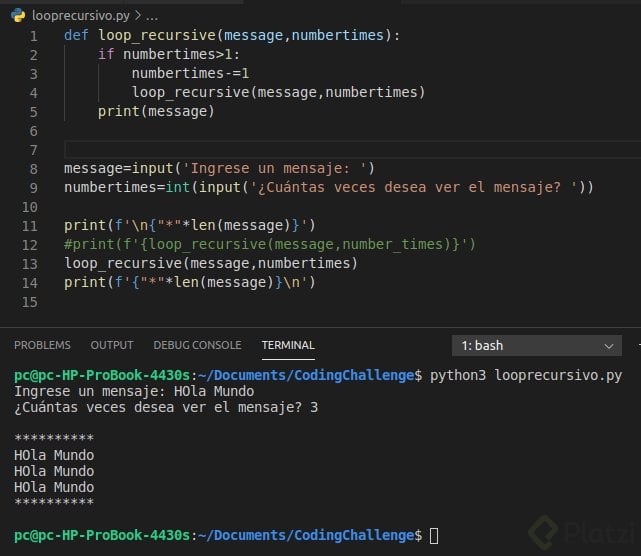641x556 pixels.
Task: Open the DEBUG CONSOLE tab
Action: pyautogui.click(x=197, y=345)
